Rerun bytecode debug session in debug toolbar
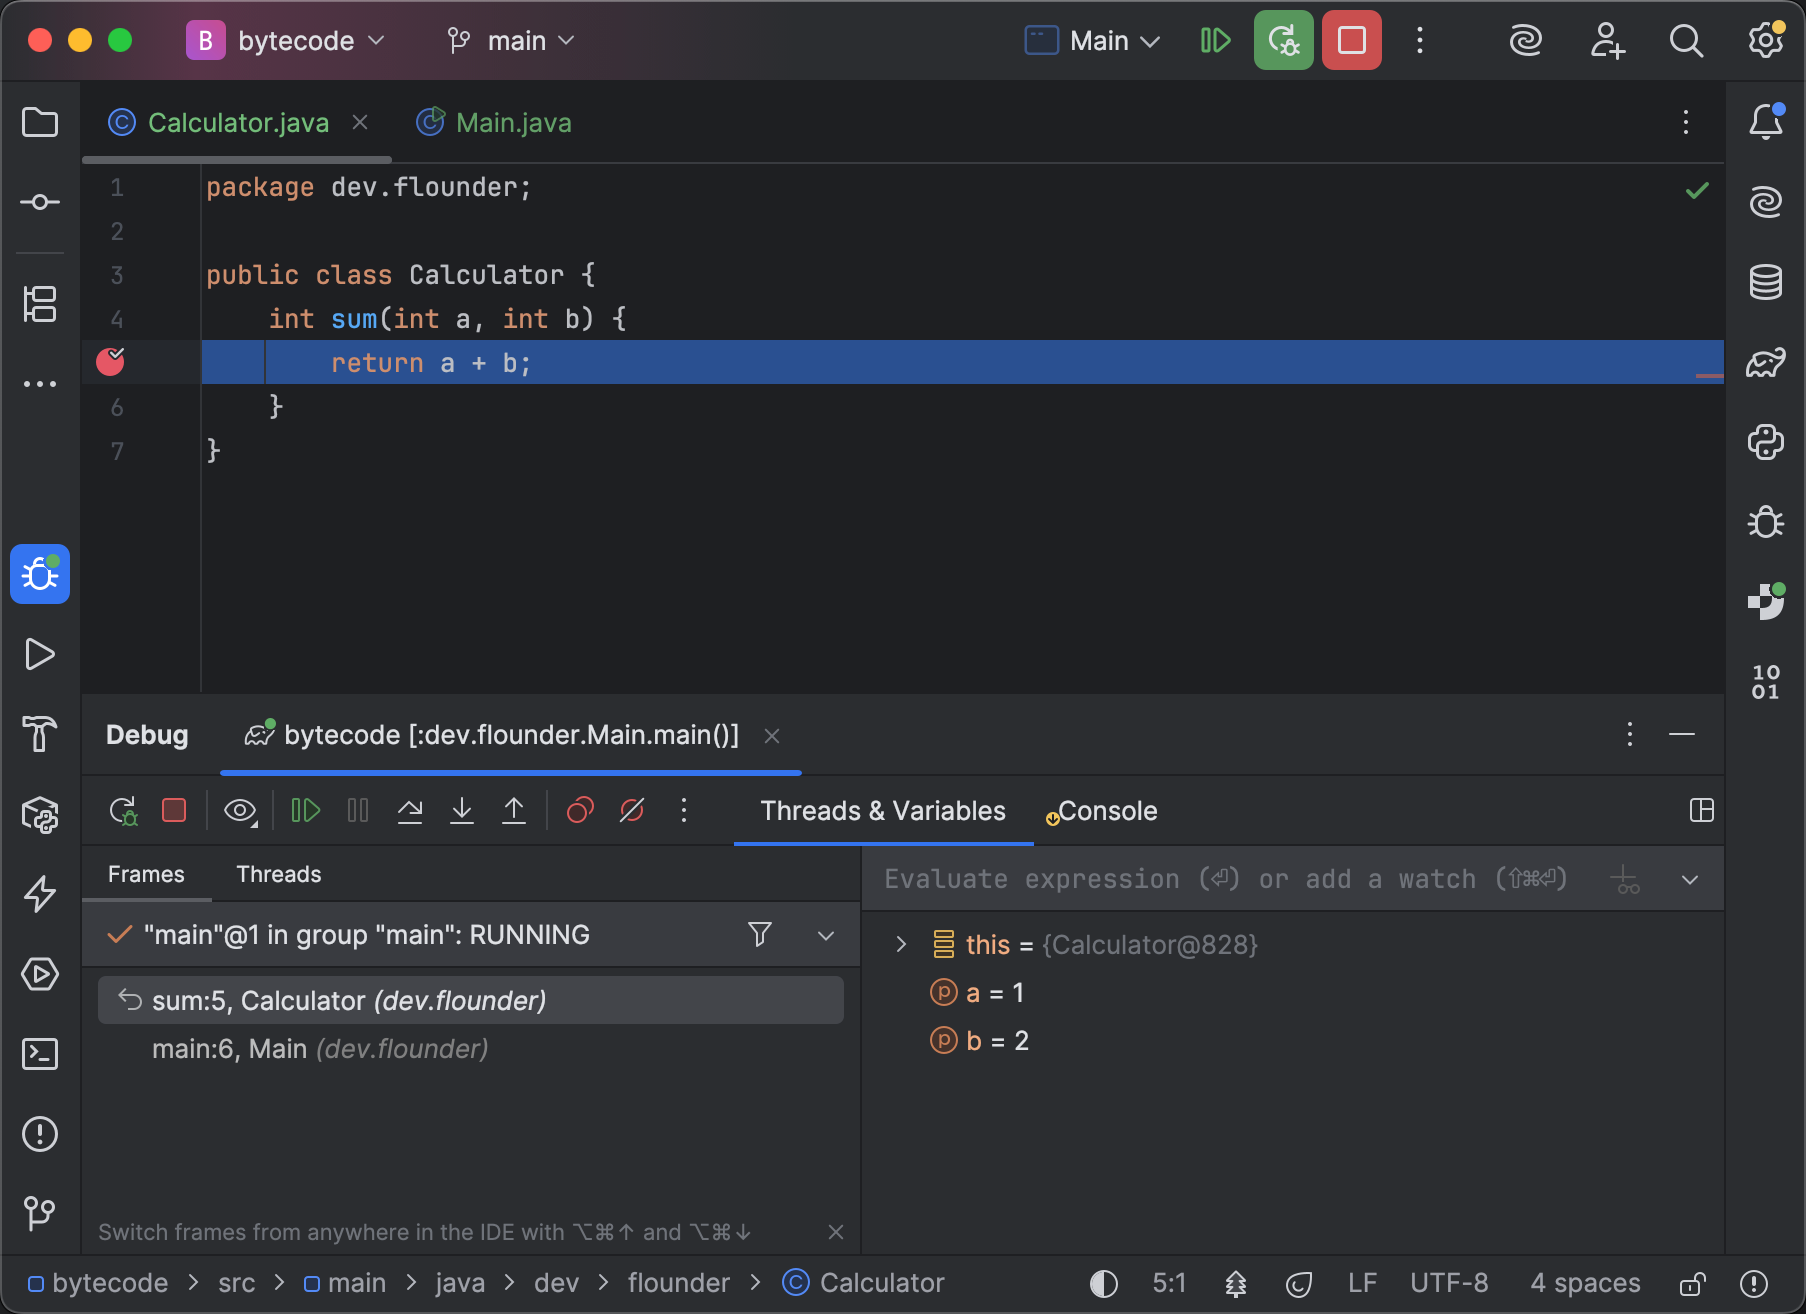 click(x=123, y=811)
